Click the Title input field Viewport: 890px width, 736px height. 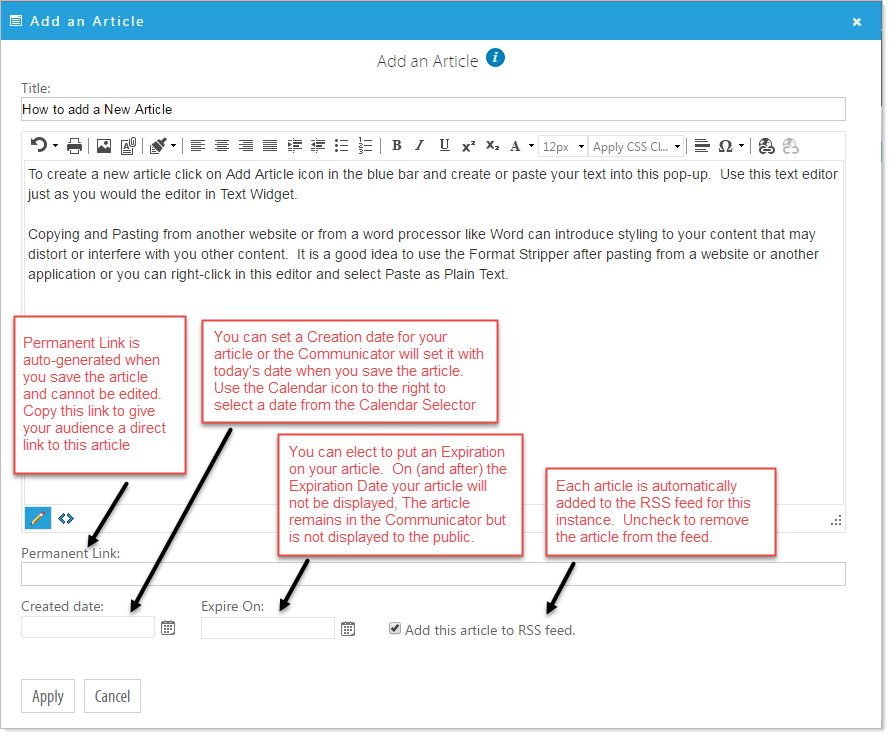click(433, 109)
